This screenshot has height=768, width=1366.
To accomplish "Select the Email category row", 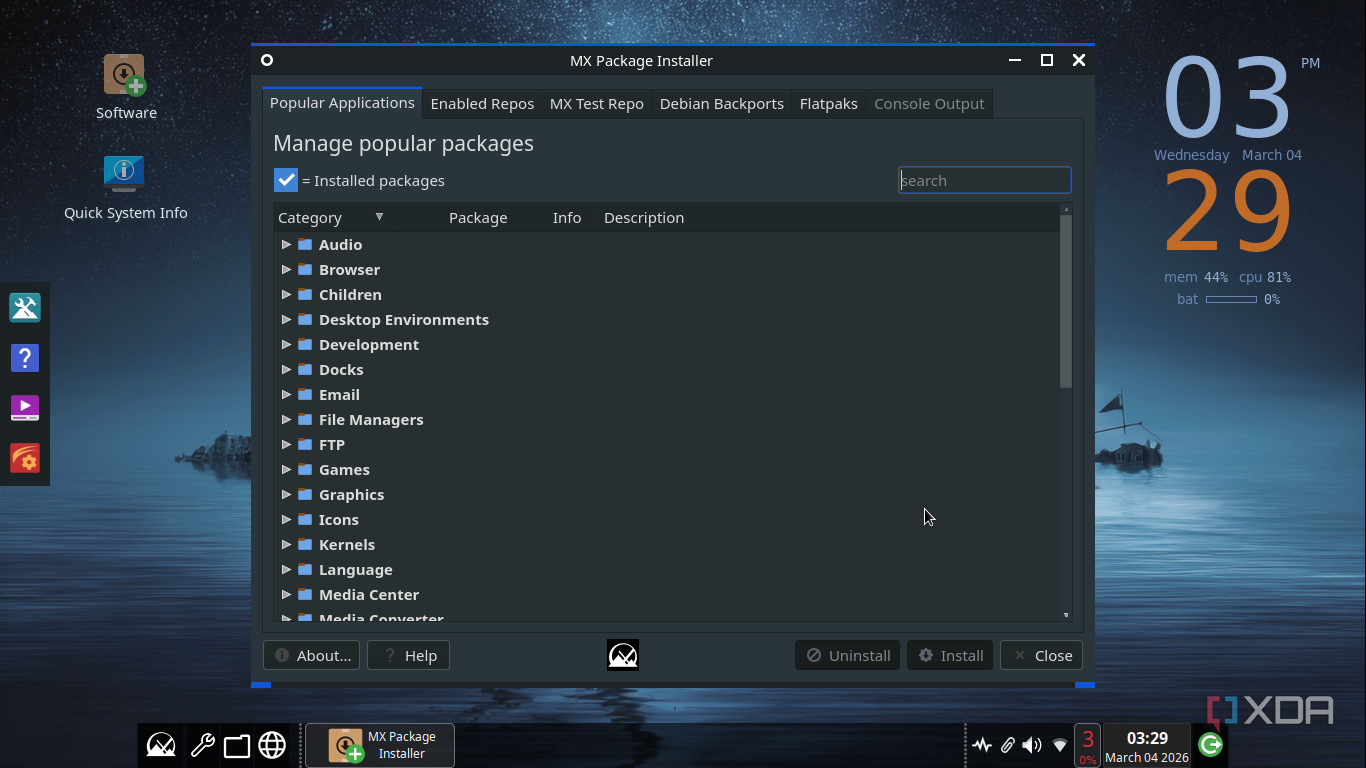I will 665,394.
